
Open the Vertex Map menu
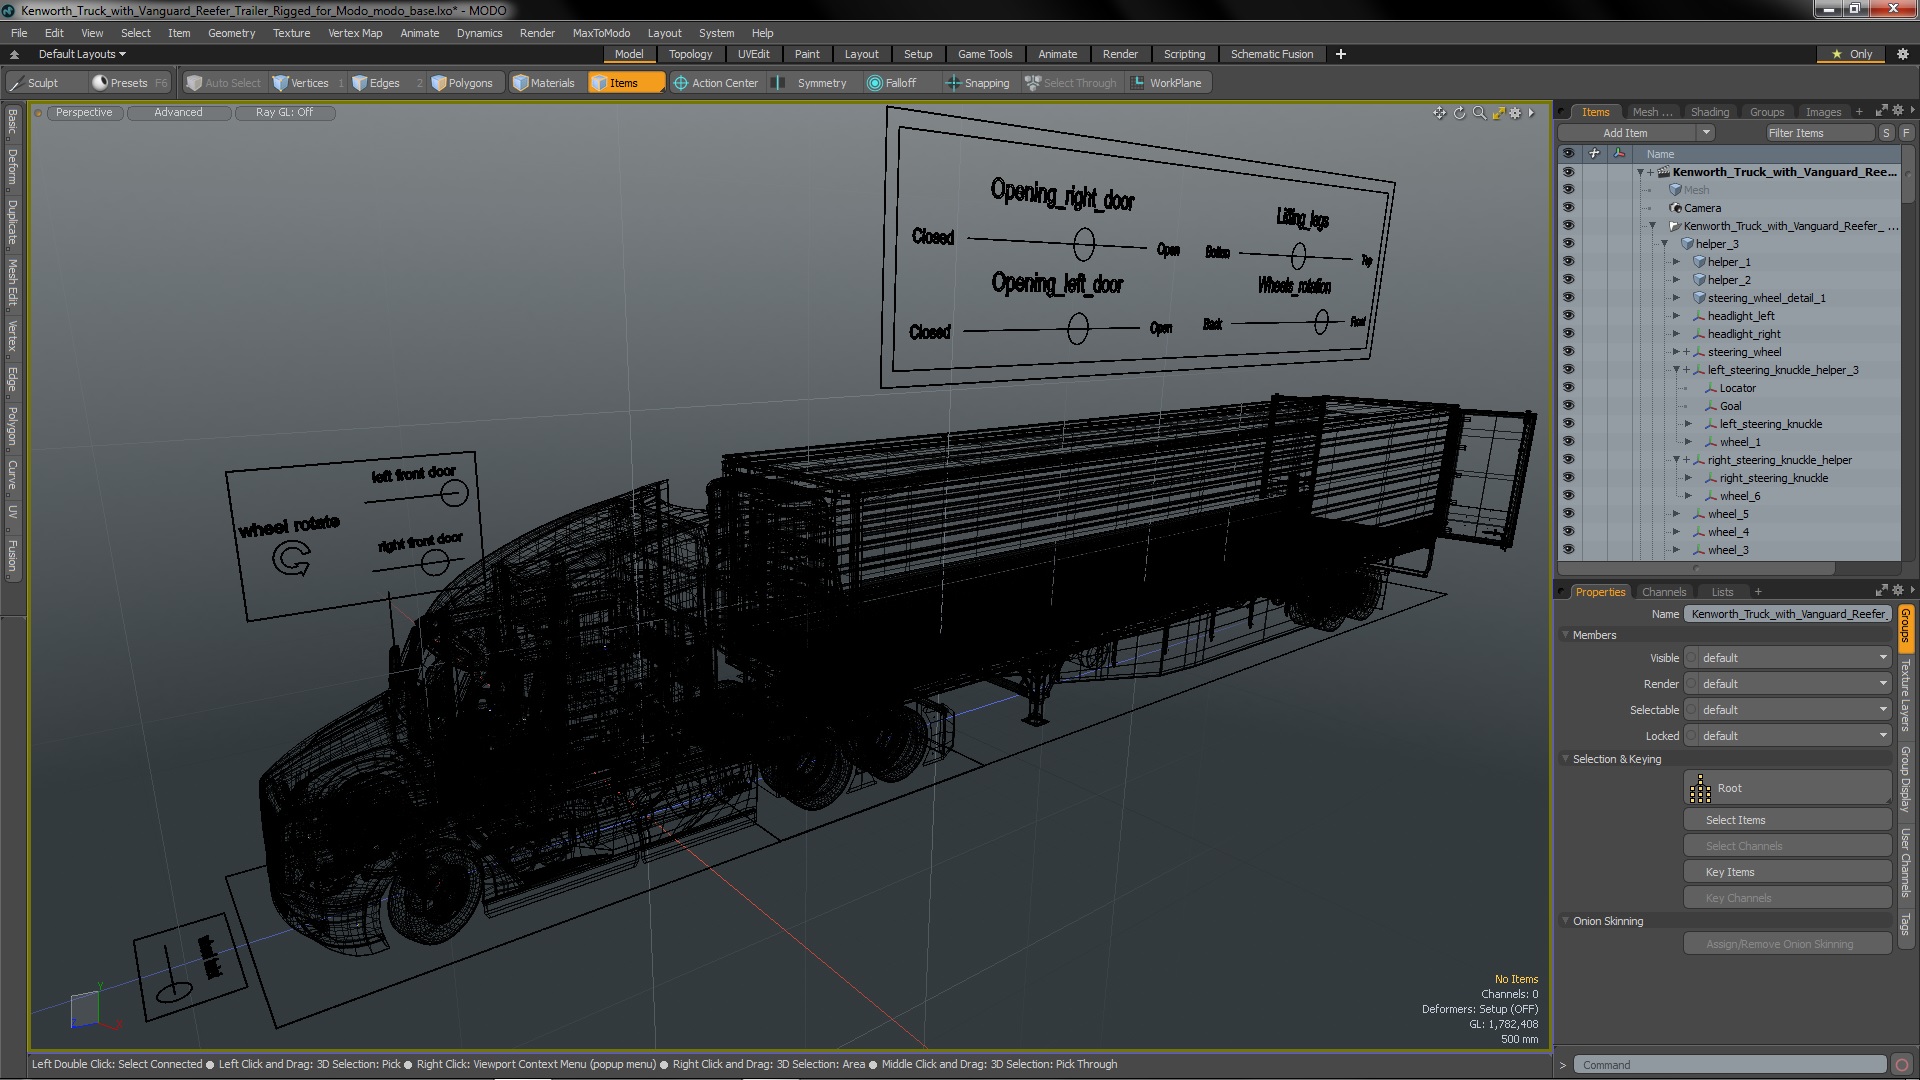click(x=355, y=33)
